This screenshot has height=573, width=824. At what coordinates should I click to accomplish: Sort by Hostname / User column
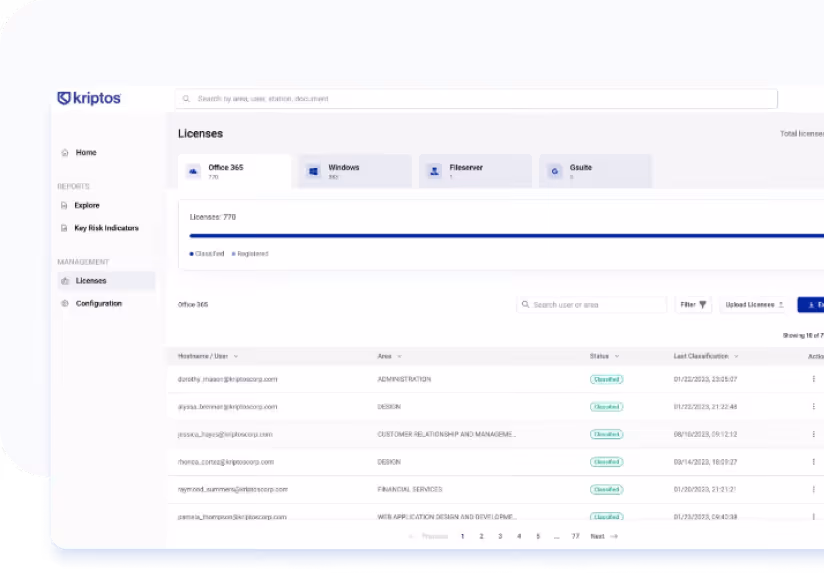pos(208,356)
